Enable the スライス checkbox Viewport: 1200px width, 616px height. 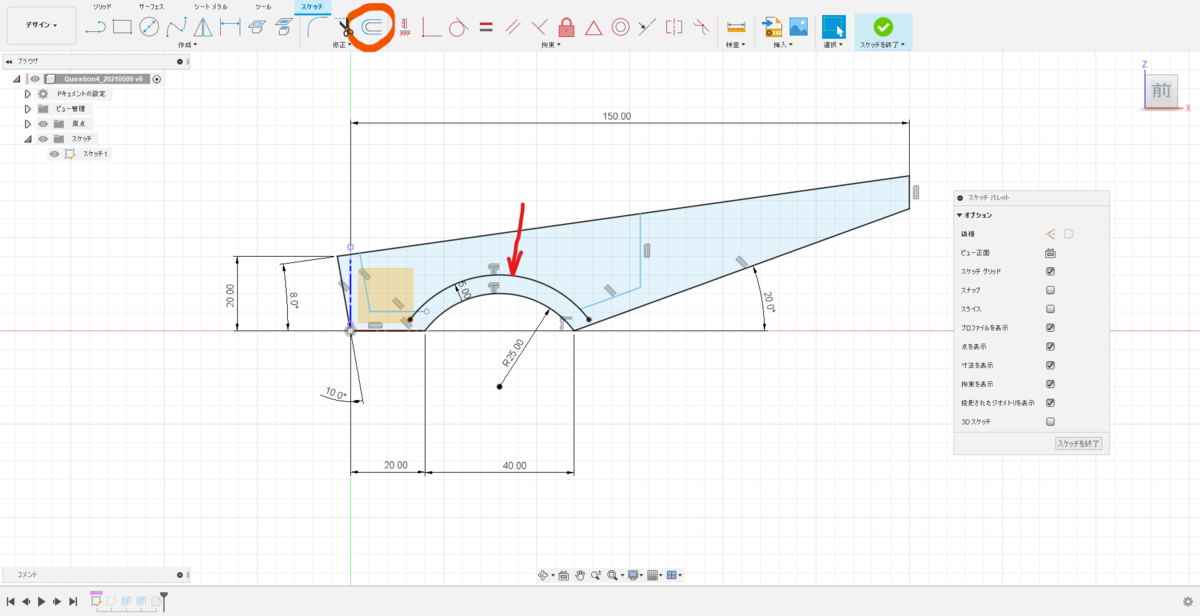point(1050,309)
